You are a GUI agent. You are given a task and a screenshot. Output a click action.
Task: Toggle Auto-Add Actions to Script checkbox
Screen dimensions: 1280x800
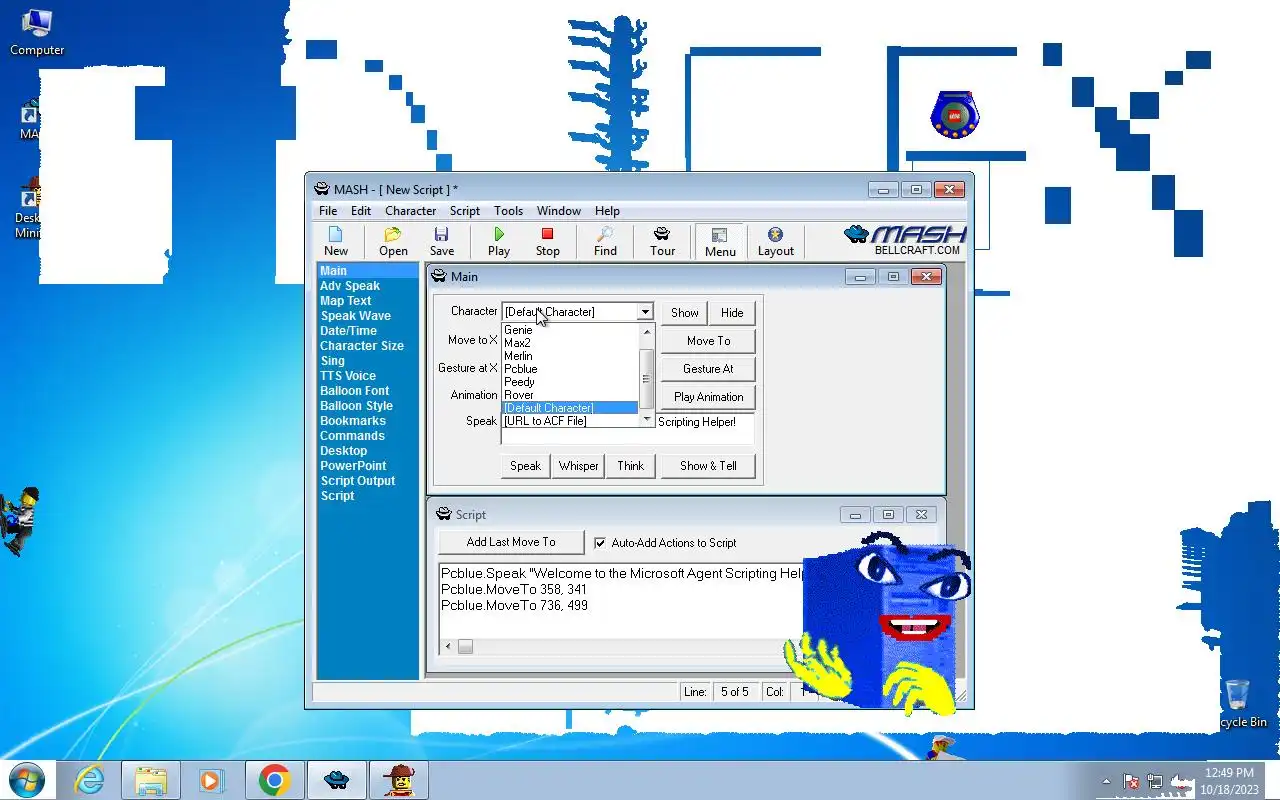tap(600, 543)
